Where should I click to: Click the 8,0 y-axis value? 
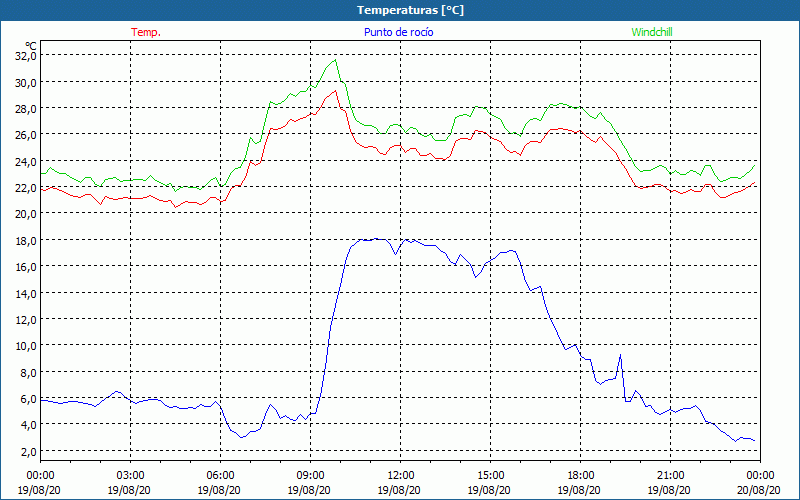coord(28,372)
